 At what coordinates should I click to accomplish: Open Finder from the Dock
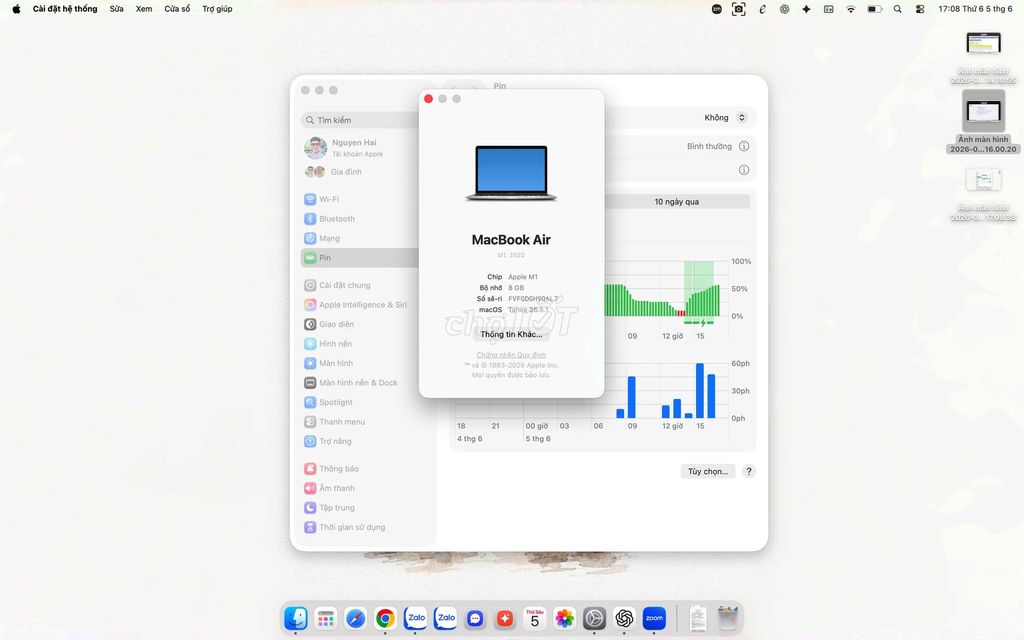pyautogui.click(x=296, y=618)
